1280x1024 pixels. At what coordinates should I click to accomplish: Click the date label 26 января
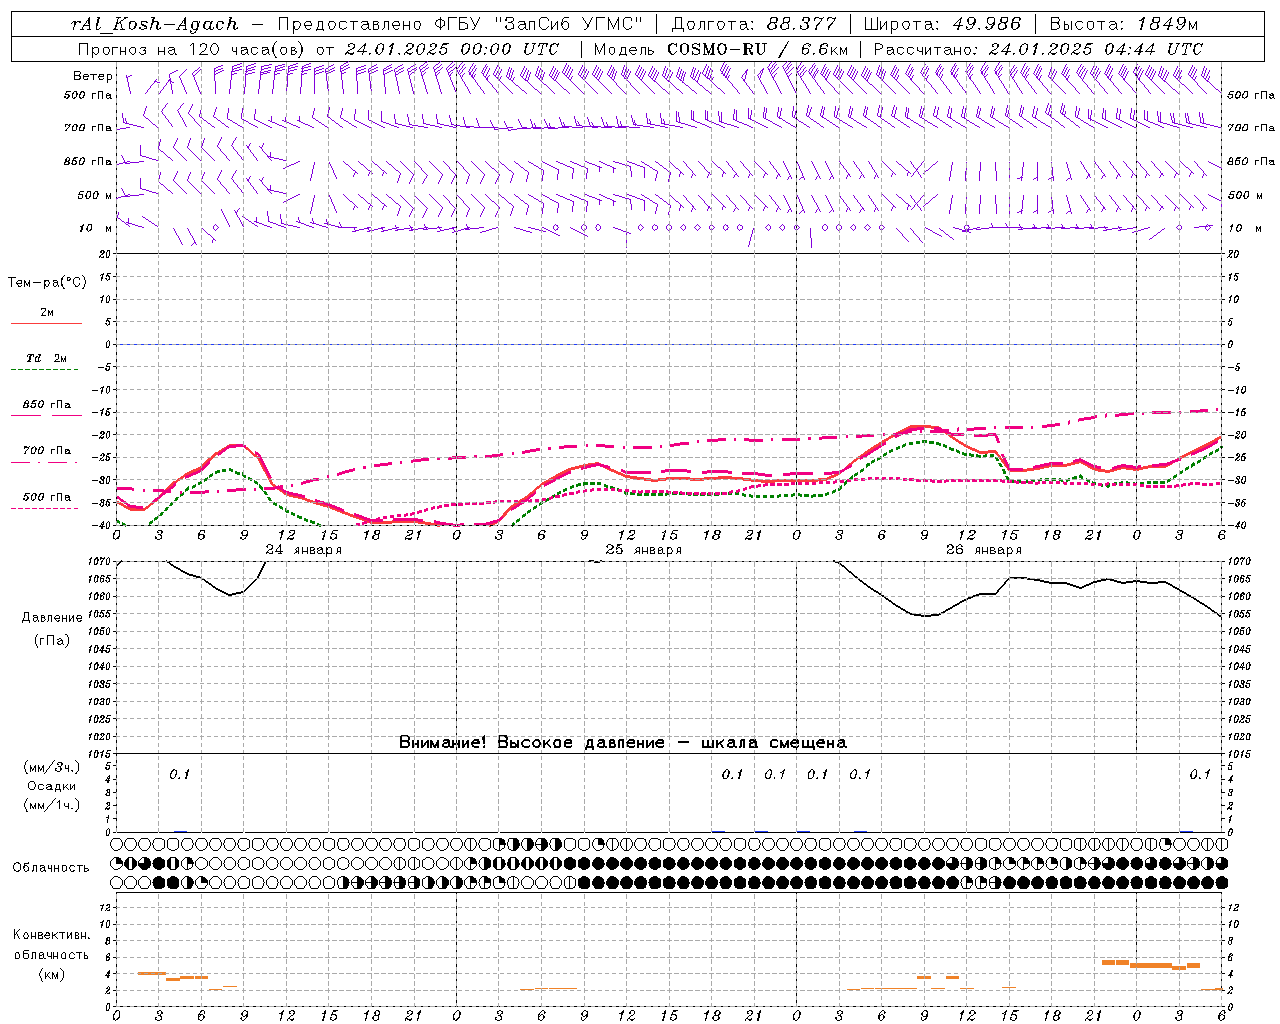point(984,550)
